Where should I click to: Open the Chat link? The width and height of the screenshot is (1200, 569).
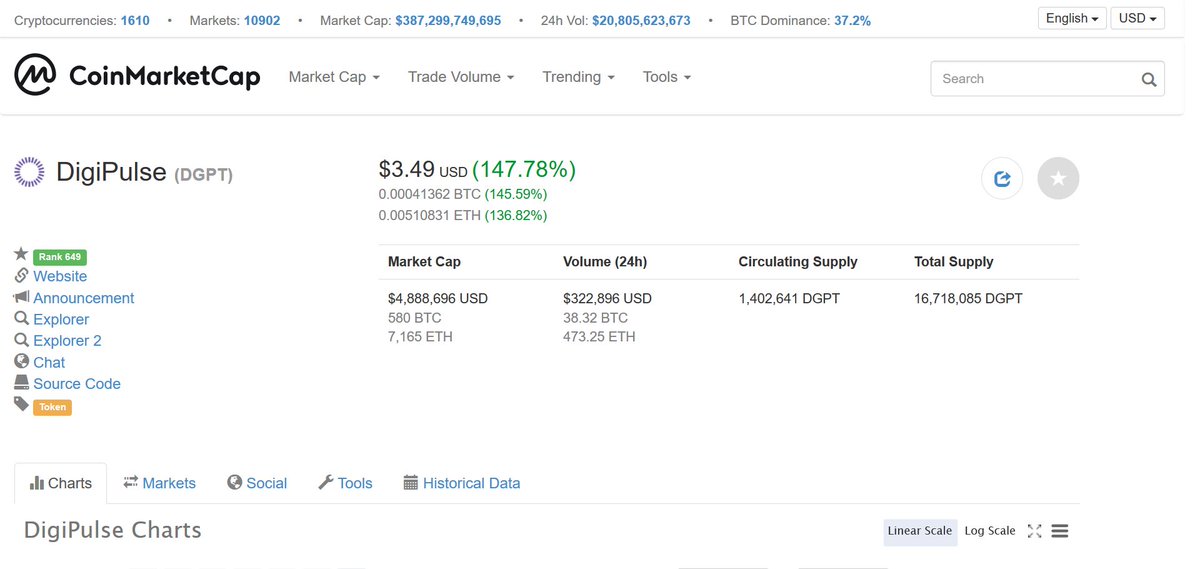[x=49, y=362]
